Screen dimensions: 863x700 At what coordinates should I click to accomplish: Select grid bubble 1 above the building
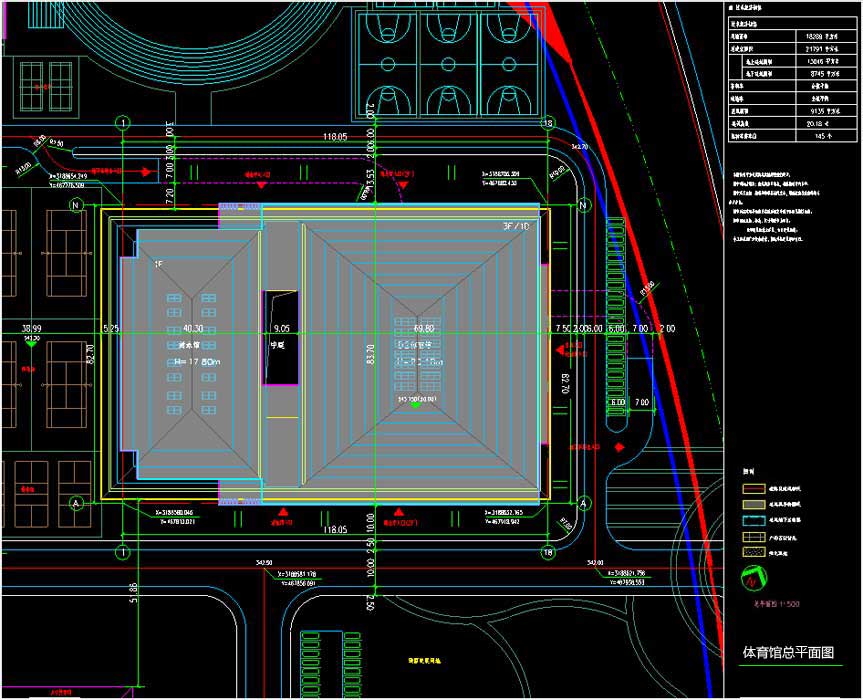click(123, 123)
